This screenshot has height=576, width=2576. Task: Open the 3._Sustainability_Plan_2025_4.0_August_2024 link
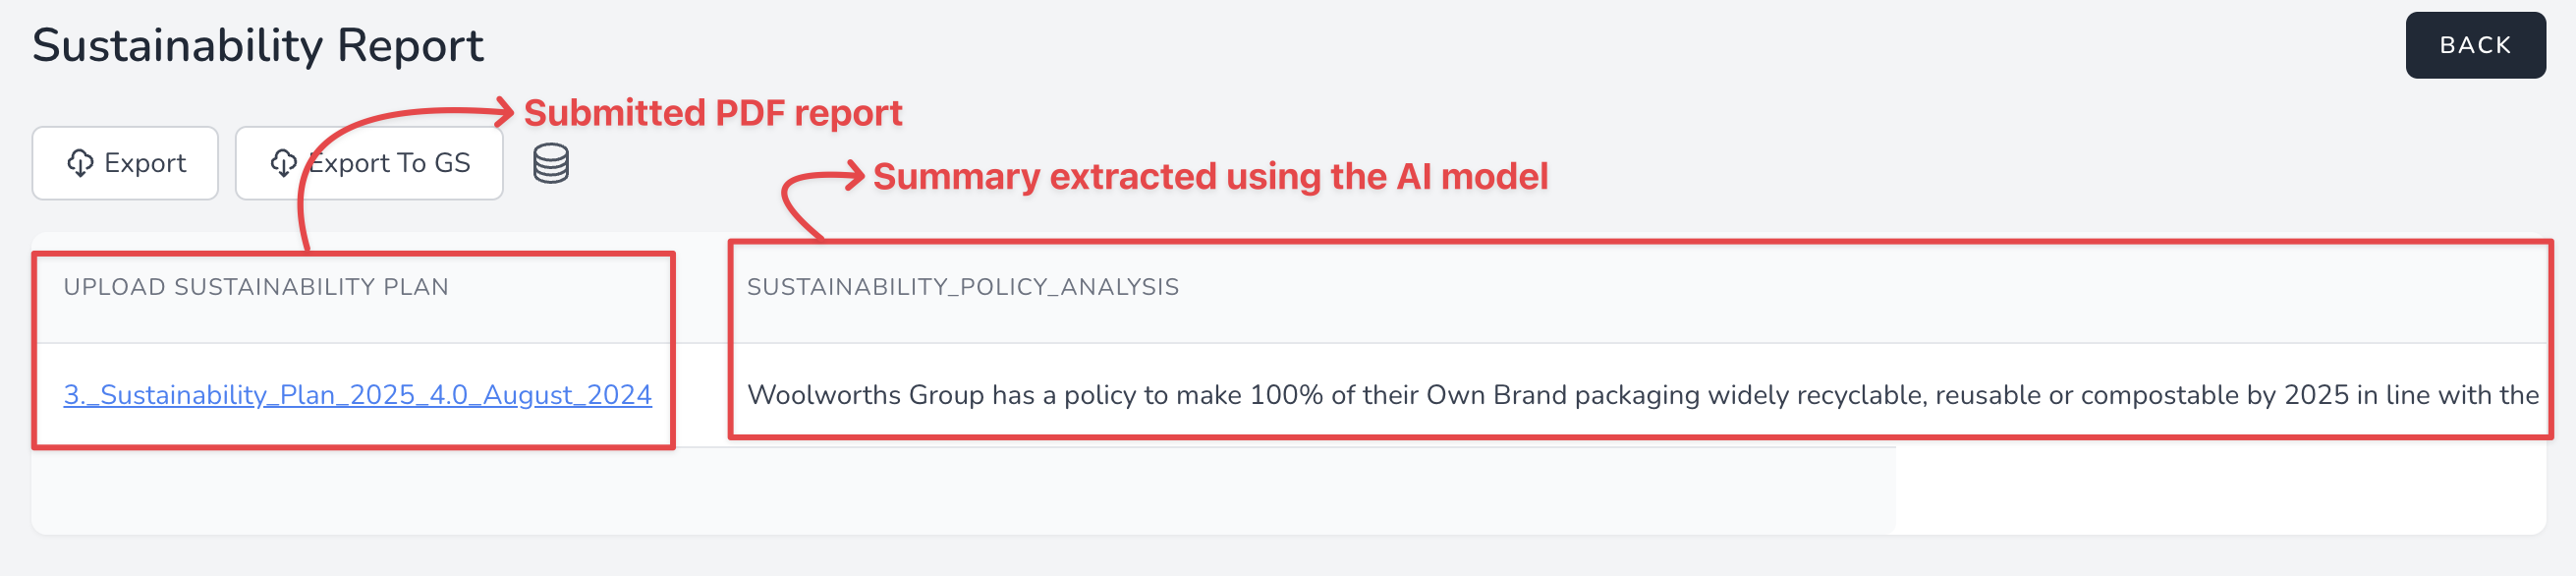pyautogui.click(x=357, y=395)
